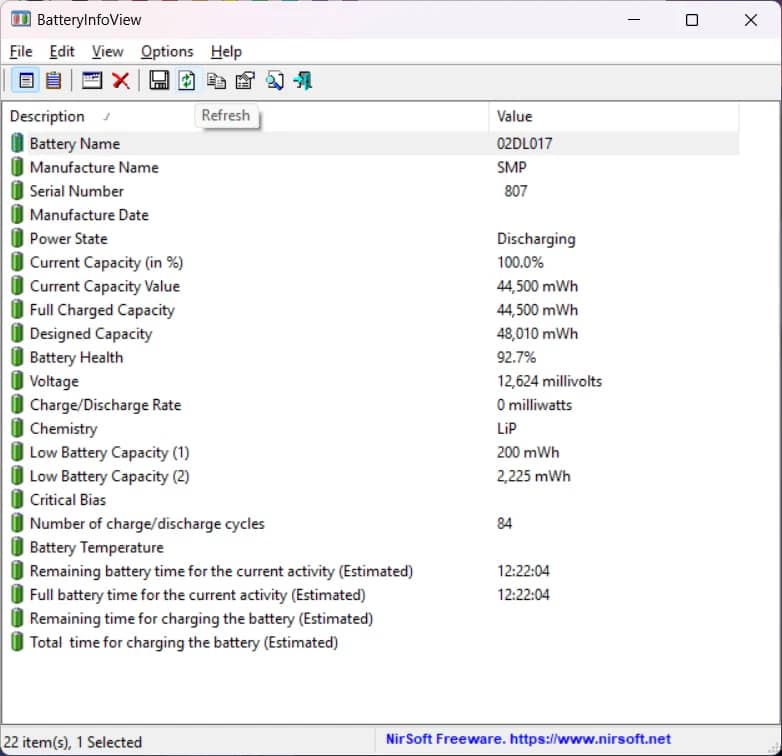Click the 2,225 mWh value
782x756 pixels.
click(x=533, y=476)
